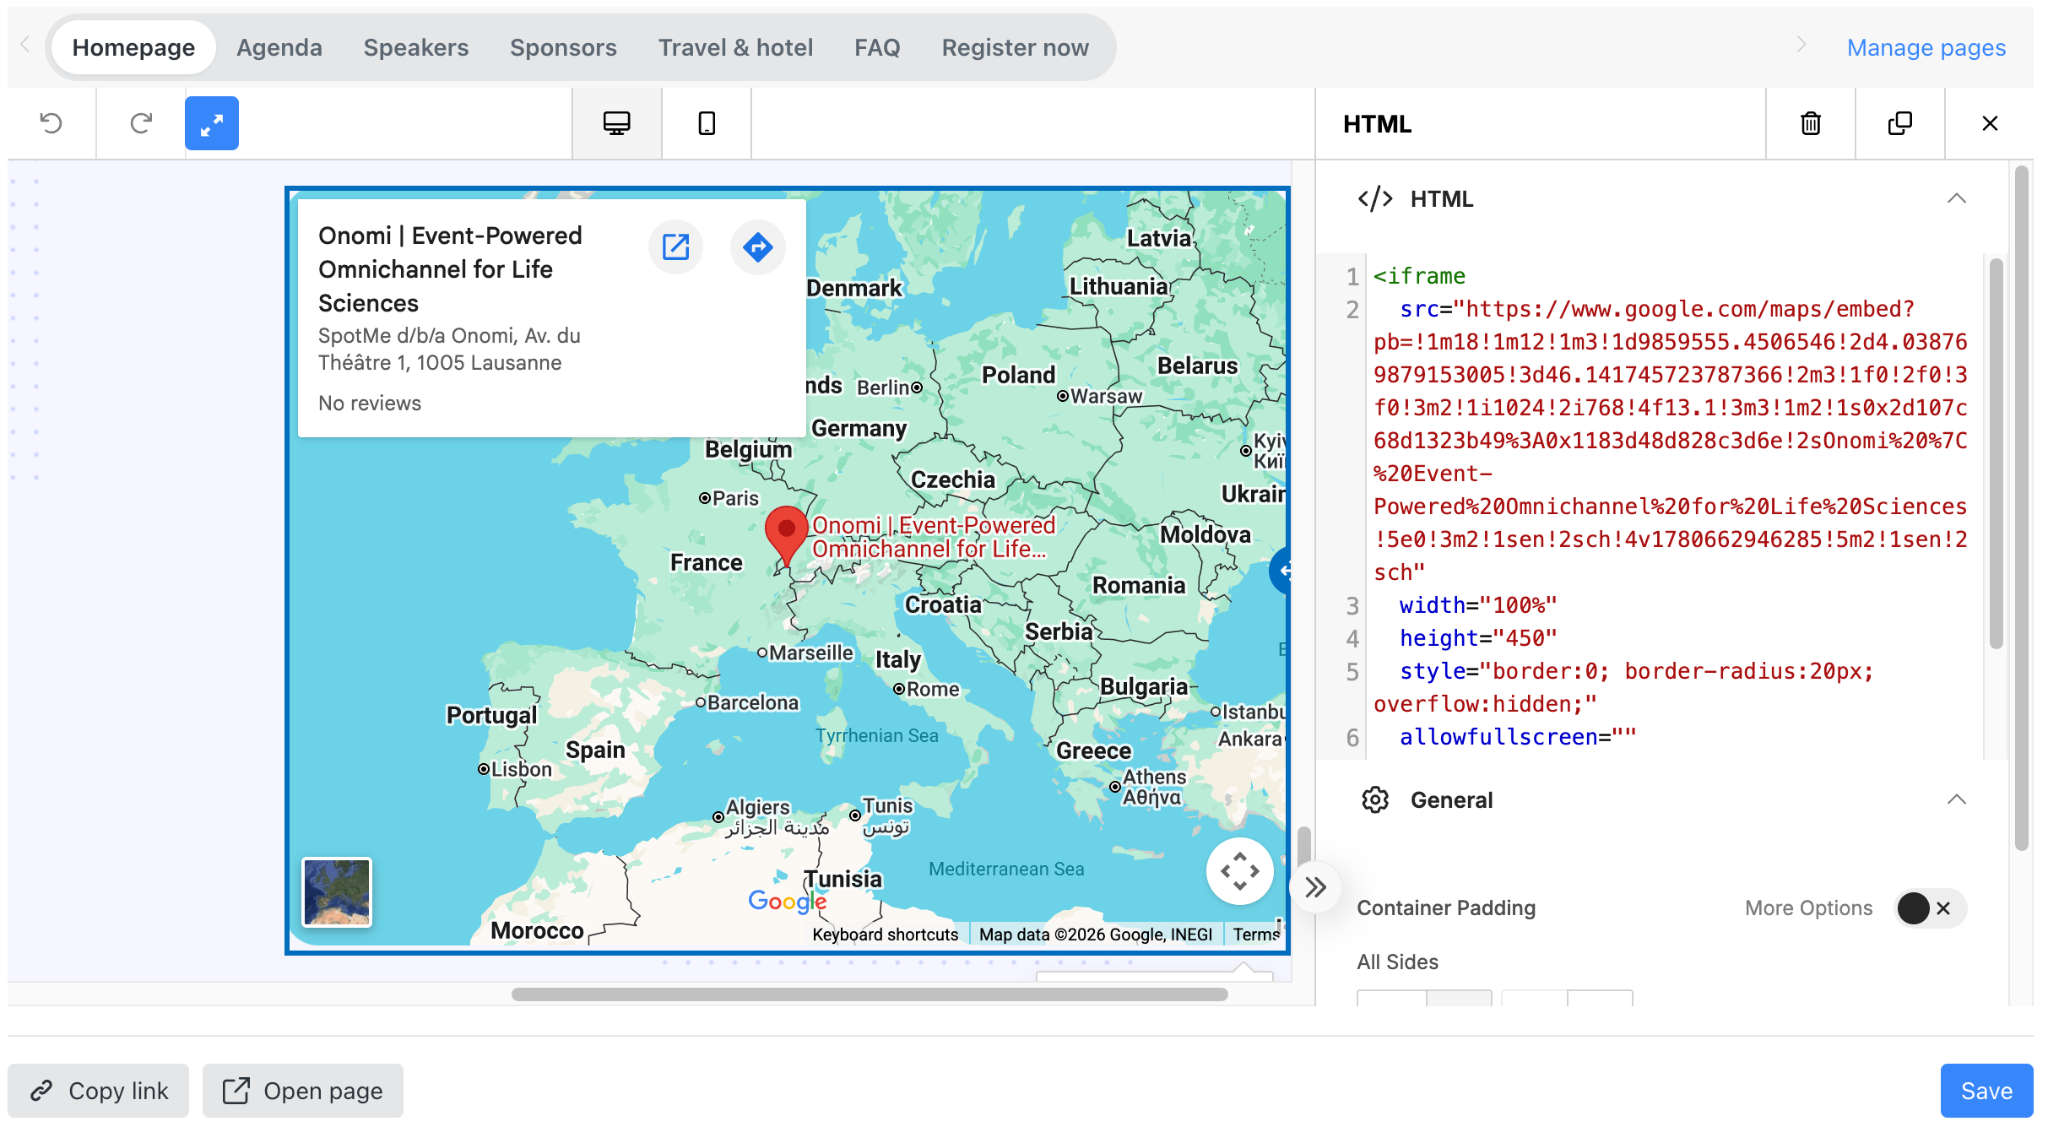Click the <iframe opening tag line
The width and height of the screenshot is (2048, 1140).
(x=1419, y=276)
